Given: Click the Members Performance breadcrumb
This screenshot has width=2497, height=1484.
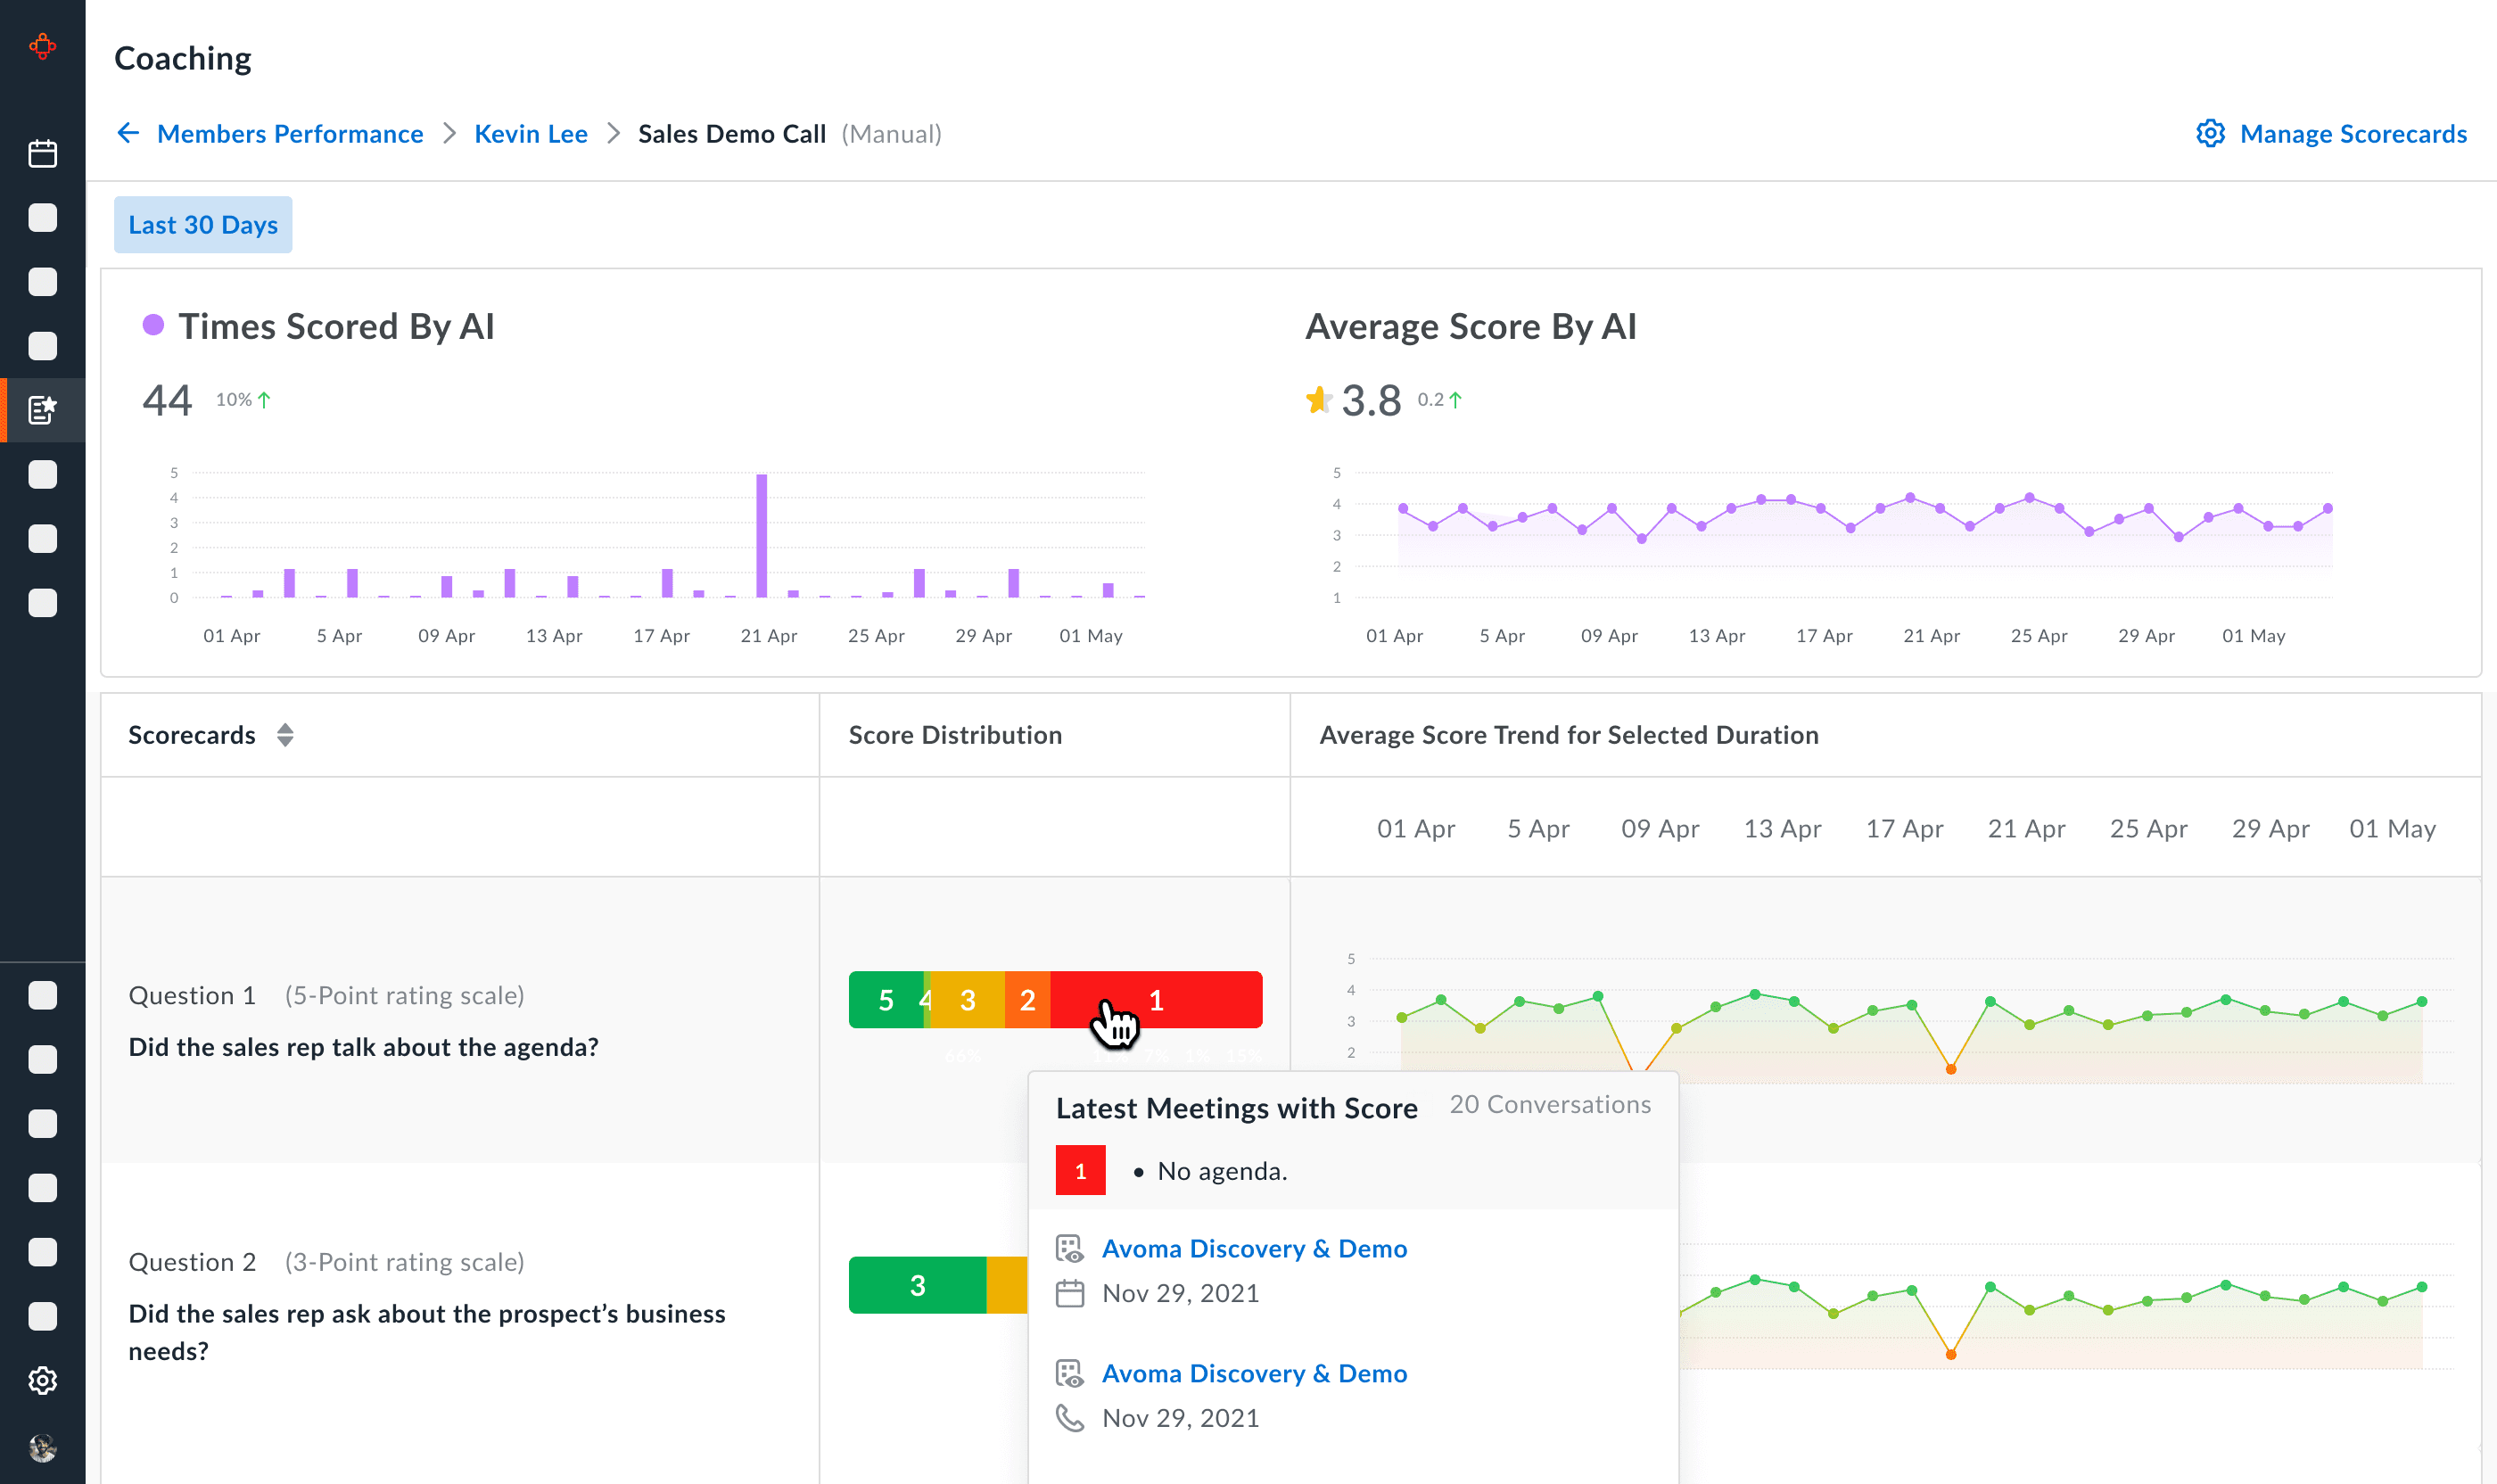Looking at the screenshot, I should tap(290, 134).
